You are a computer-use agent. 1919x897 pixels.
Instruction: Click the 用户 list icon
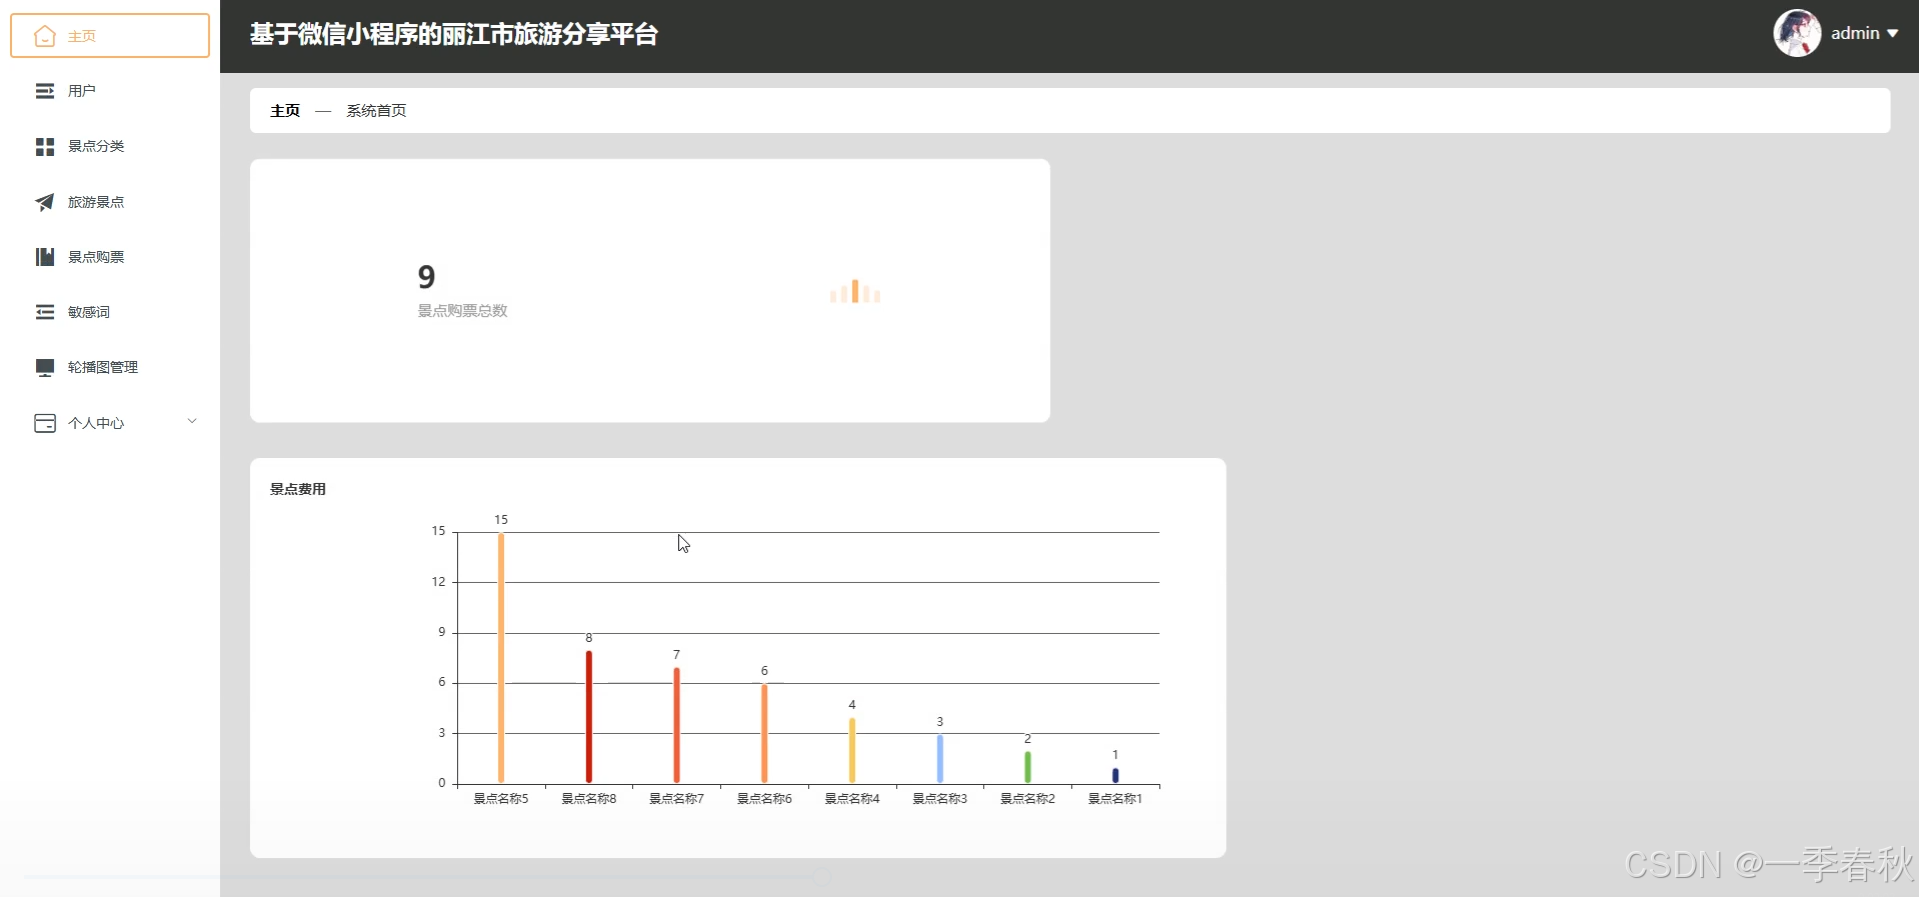[x=45, y=91]
